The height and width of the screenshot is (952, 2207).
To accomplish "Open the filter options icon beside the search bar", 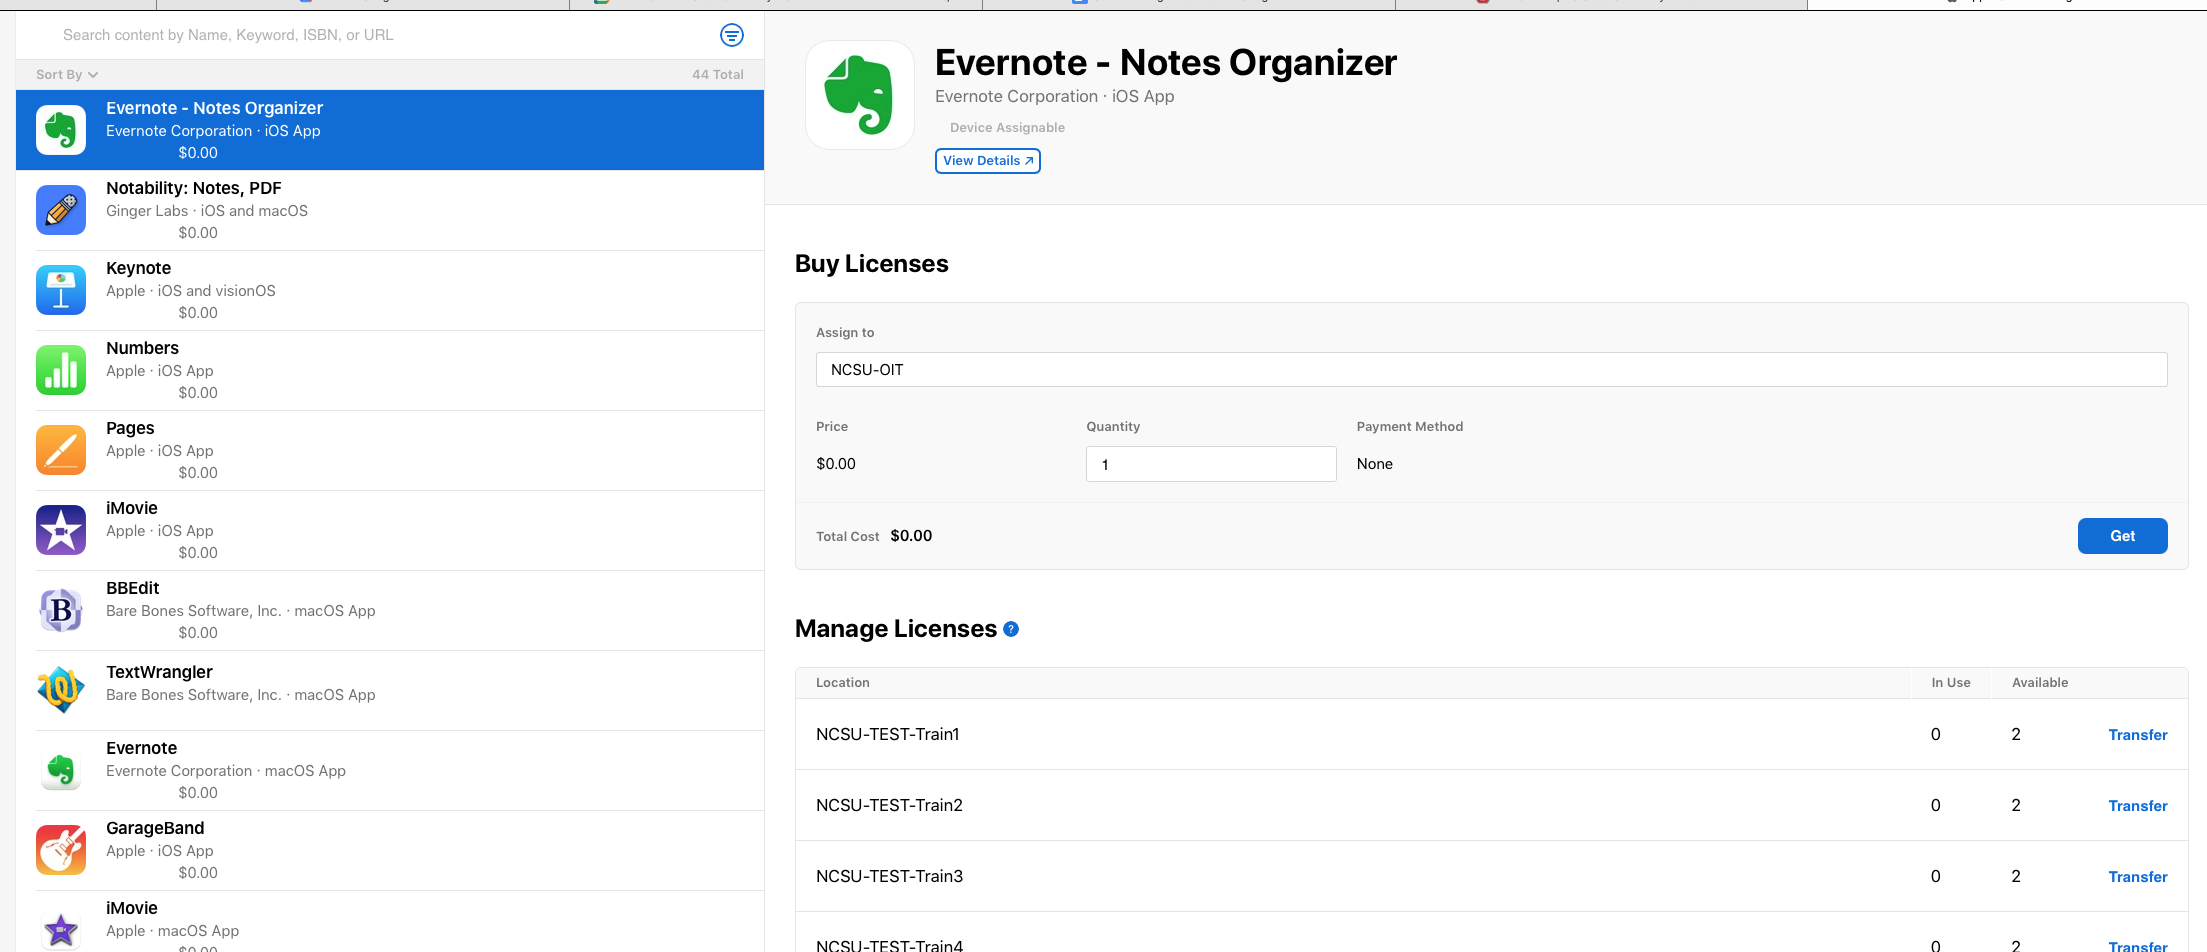I will point(732,35).
